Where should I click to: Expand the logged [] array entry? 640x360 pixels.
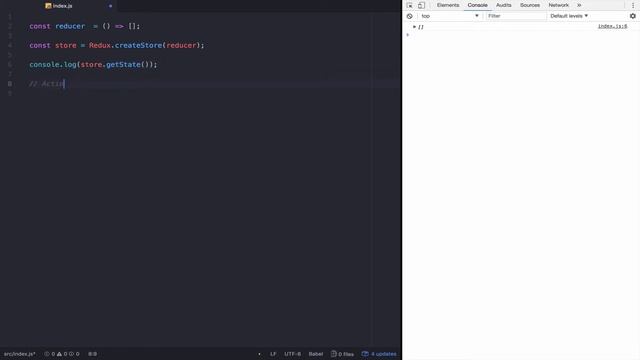coord(414,27)
